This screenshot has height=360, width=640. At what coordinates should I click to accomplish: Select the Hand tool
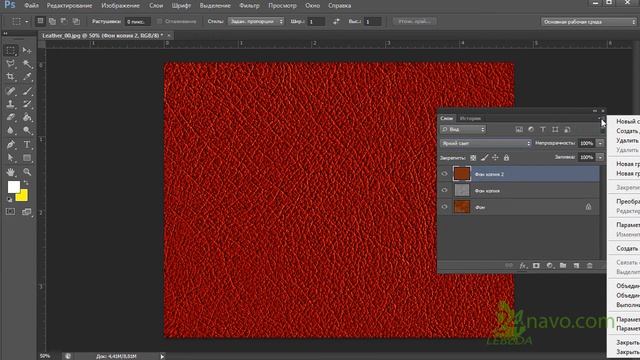point(11,172)
